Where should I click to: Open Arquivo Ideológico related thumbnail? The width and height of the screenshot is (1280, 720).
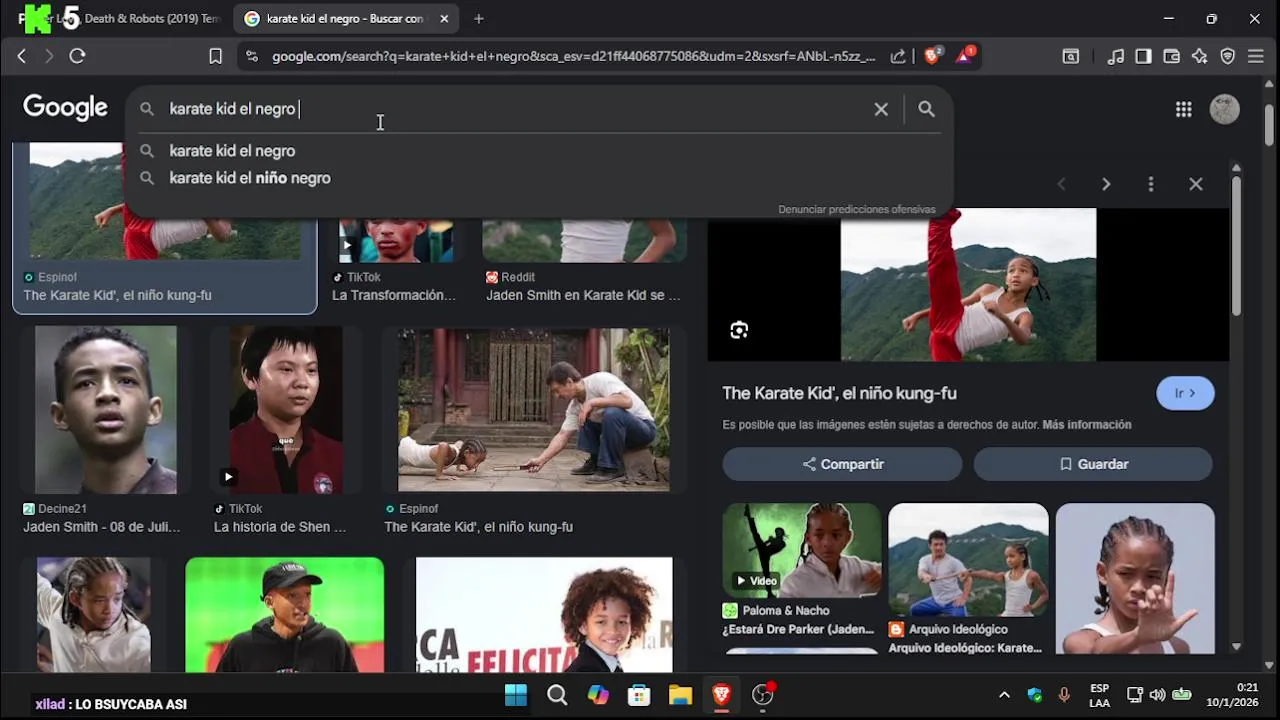coord(968,561)
